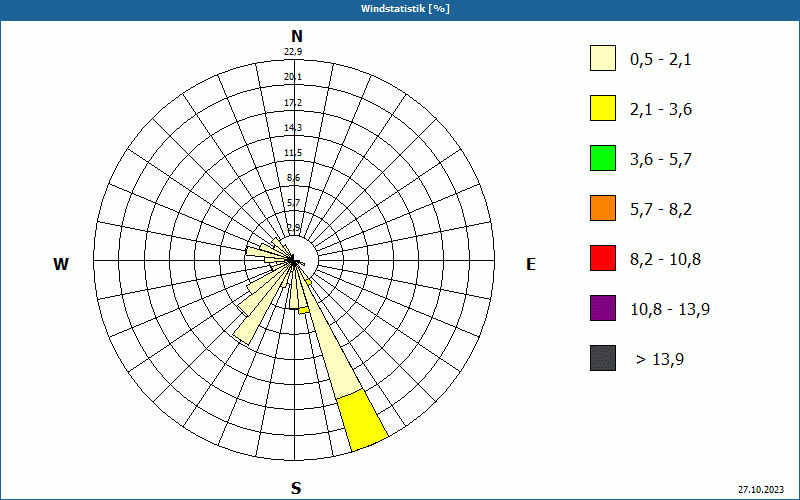800x500 pixels.
Task: Click the 17,2 ring scale value
Action: pyautogui.click(x=293, y=103)
